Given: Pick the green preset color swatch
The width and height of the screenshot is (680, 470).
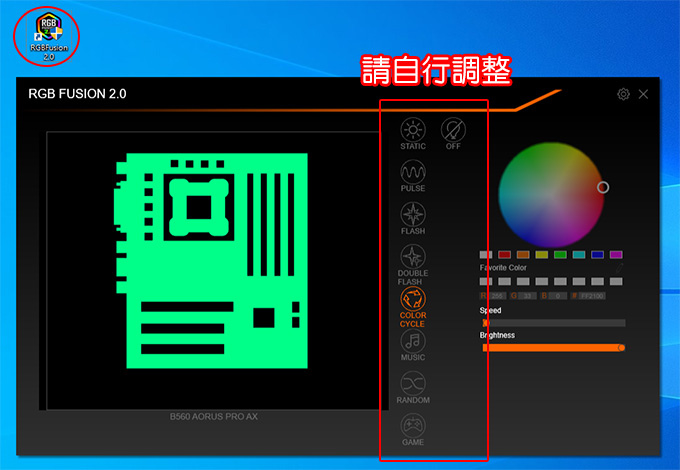Looking at the screenshot, I should pos(560,255).
